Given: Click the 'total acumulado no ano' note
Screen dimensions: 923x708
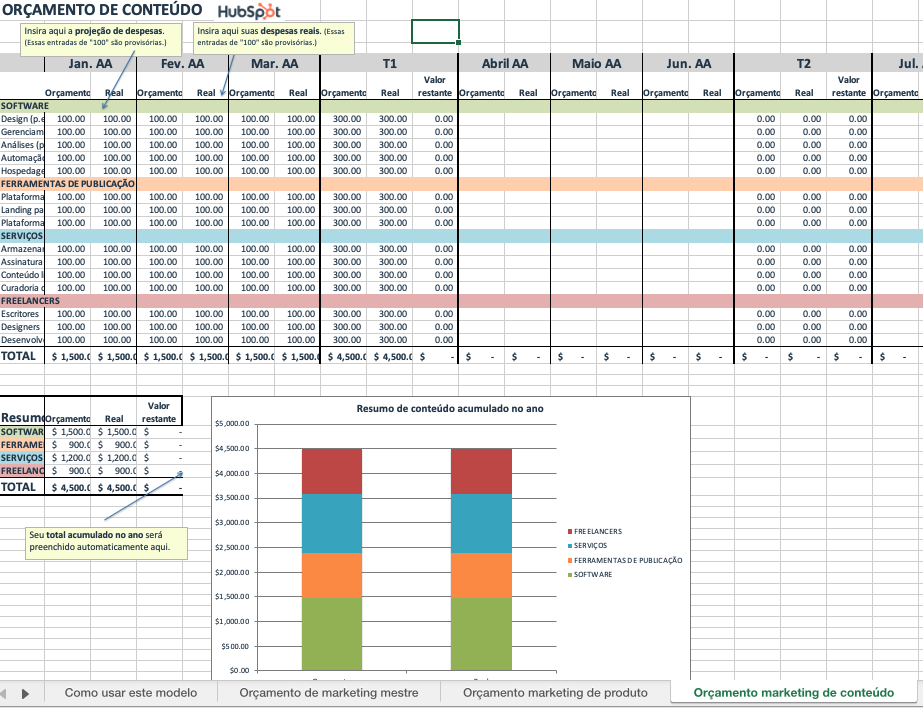Looking at the screenshot, I should point(106,541).
